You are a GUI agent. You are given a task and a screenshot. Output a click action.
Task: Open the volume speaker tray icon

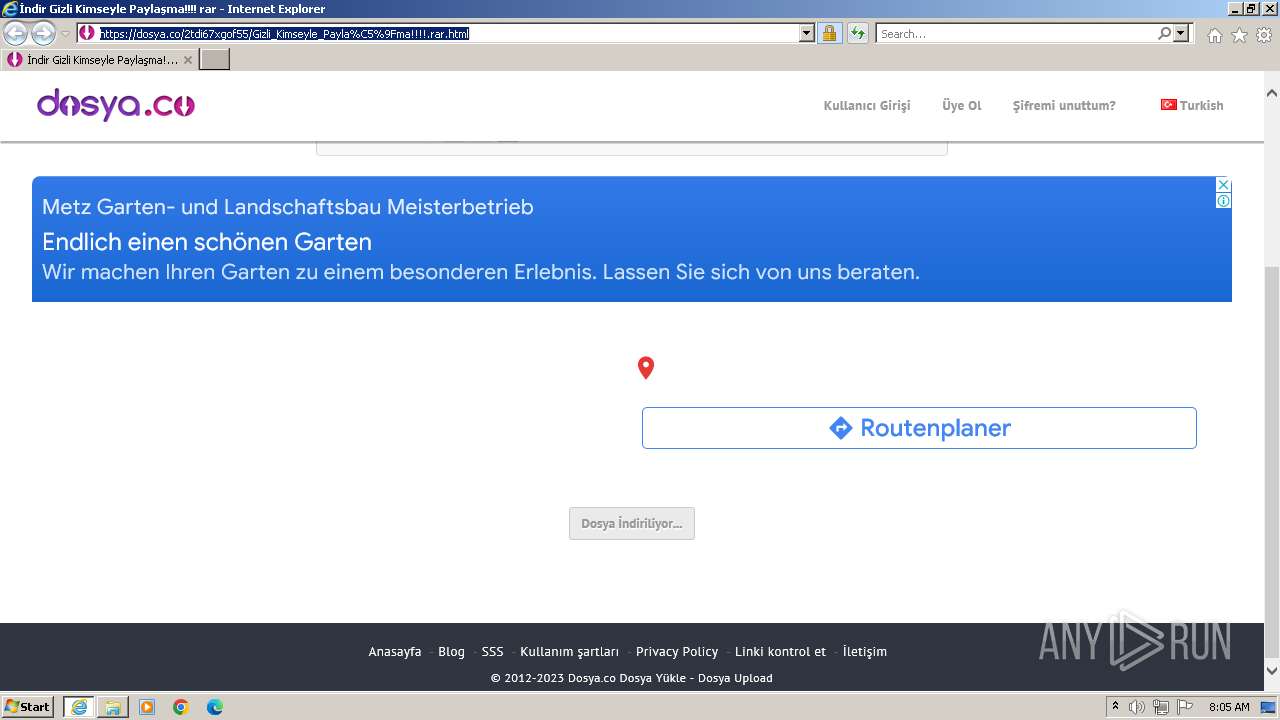1137,706
